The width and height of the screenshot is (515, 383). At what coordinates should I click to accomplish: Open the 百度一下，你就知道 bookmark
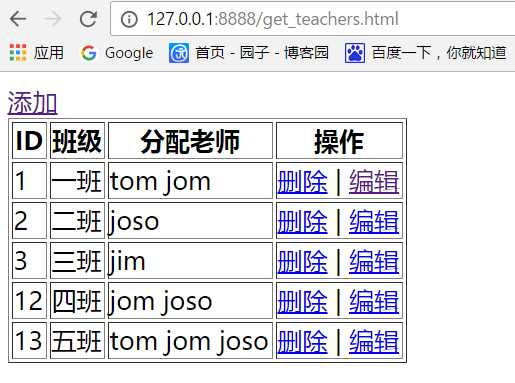(426, 53)
